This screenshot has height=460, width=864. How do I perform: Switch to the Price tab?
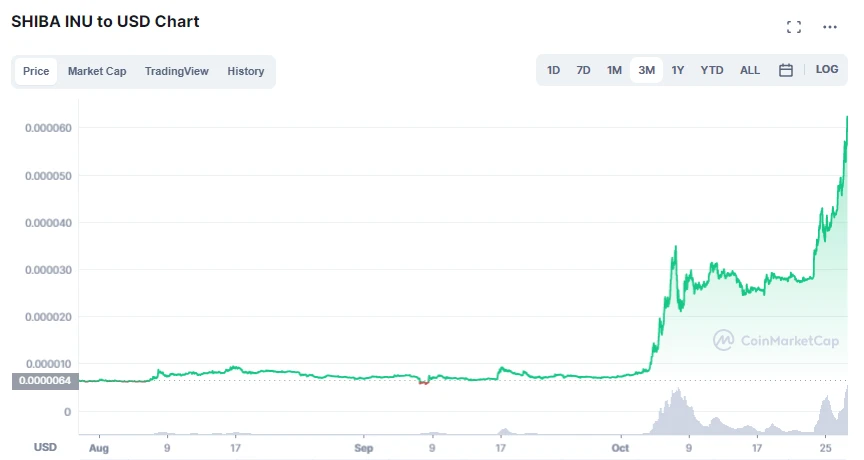[x=36, y=71]
